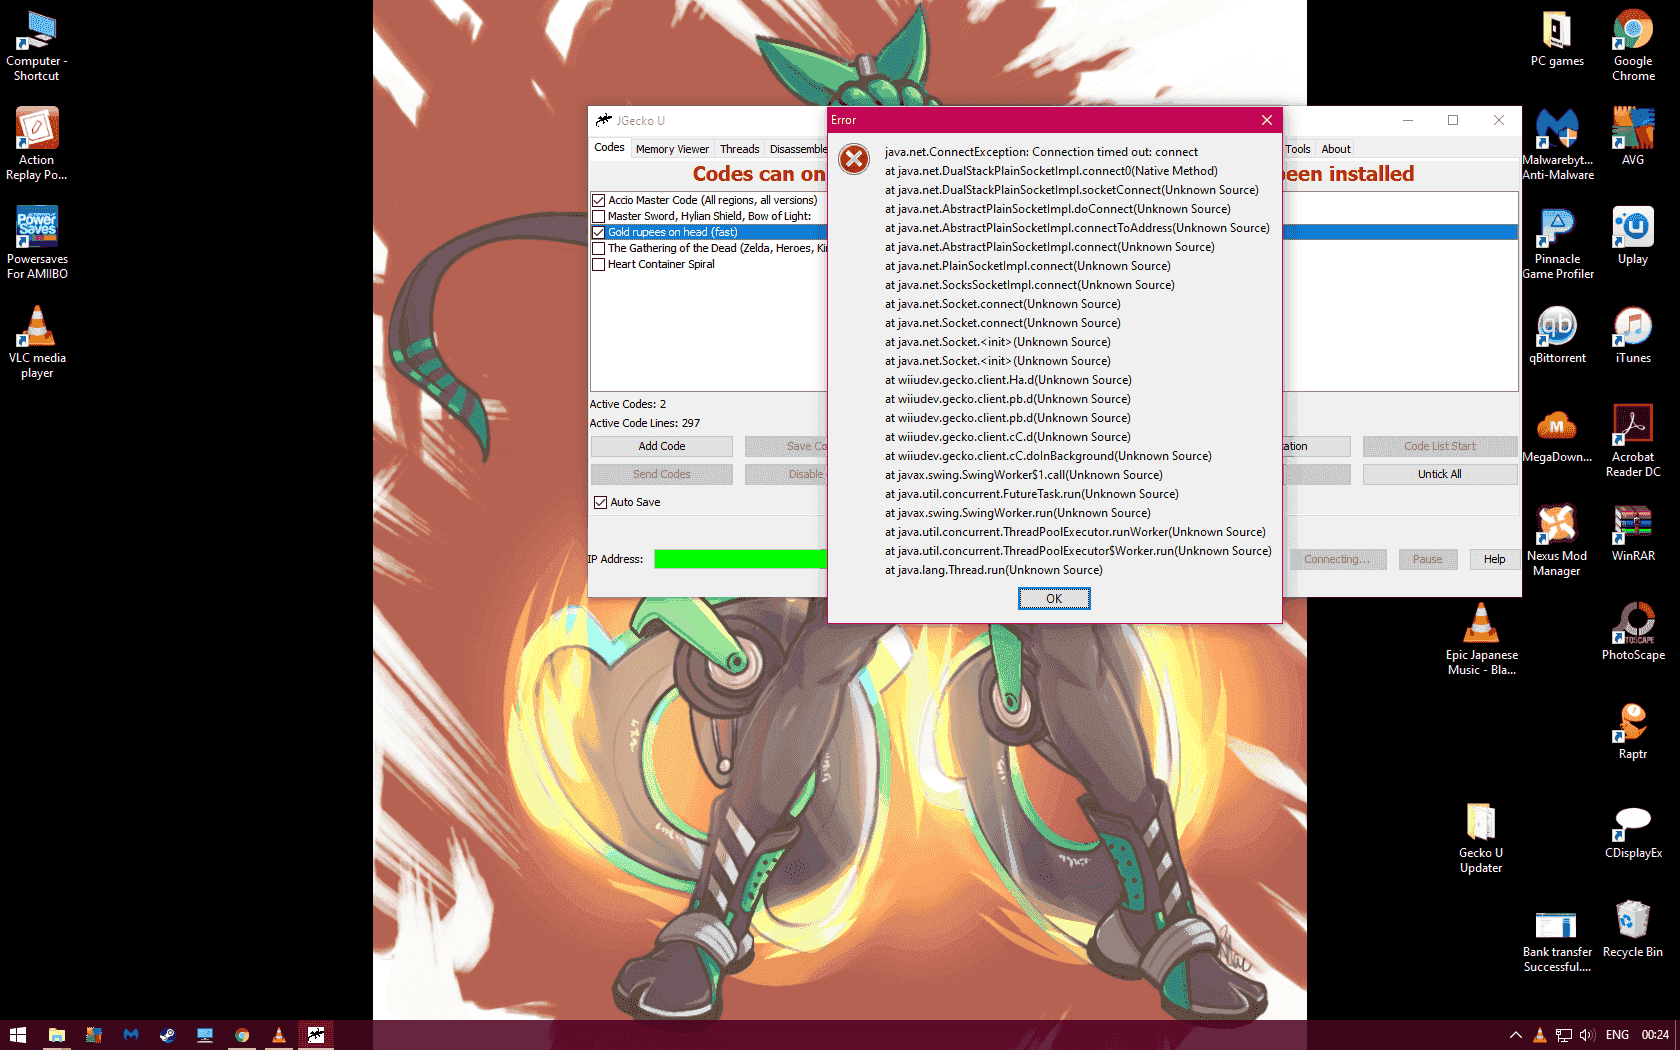Open the Tools tab in JGecko U

coord(1298,149)
